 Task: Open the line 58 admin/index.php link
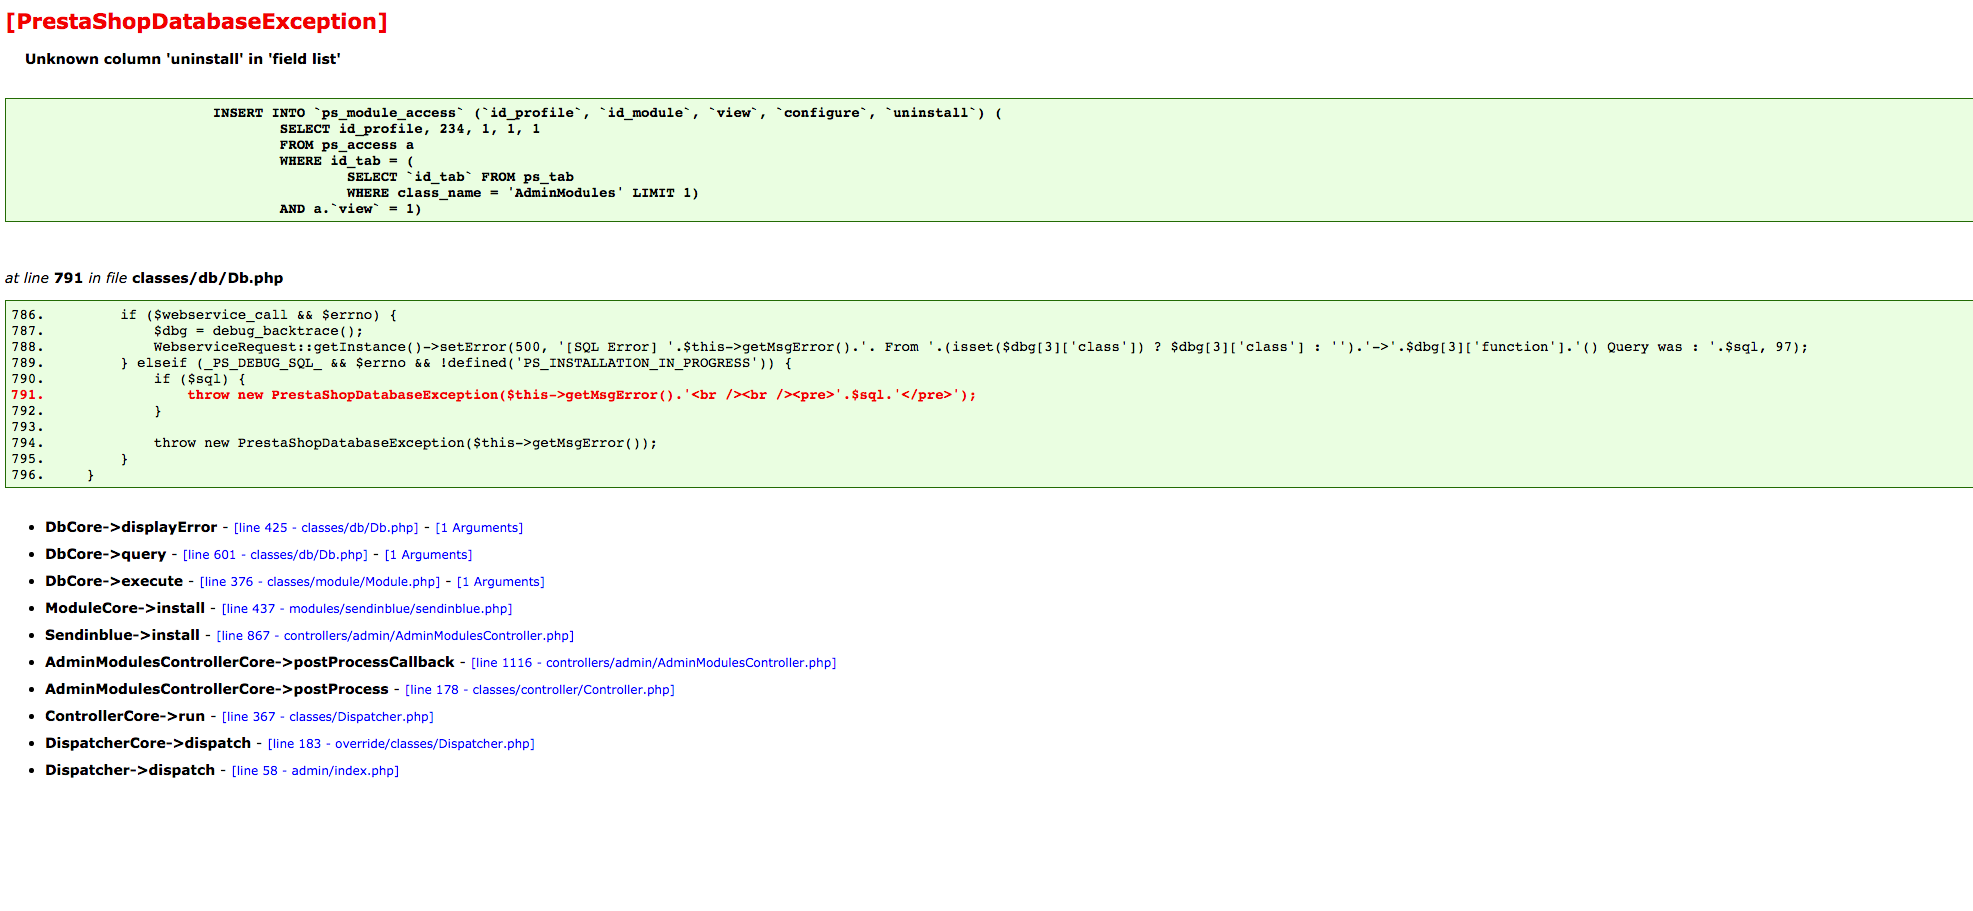(x=315, y=771)
